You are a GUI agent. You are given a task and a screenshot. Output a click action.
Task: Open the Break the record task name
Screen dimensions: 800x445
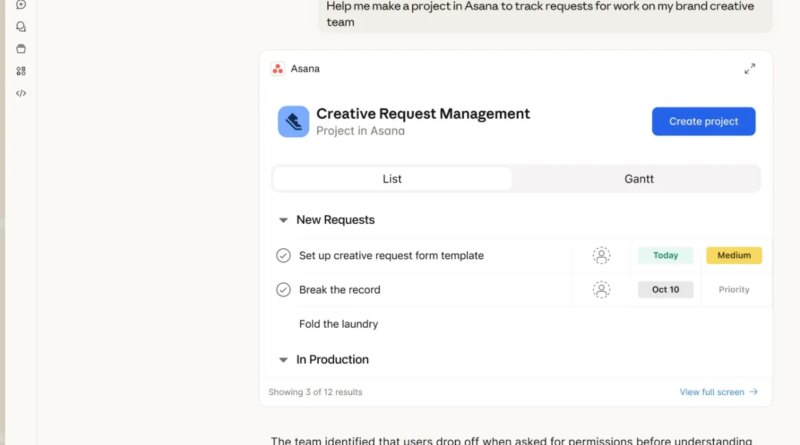coord(340,289)
